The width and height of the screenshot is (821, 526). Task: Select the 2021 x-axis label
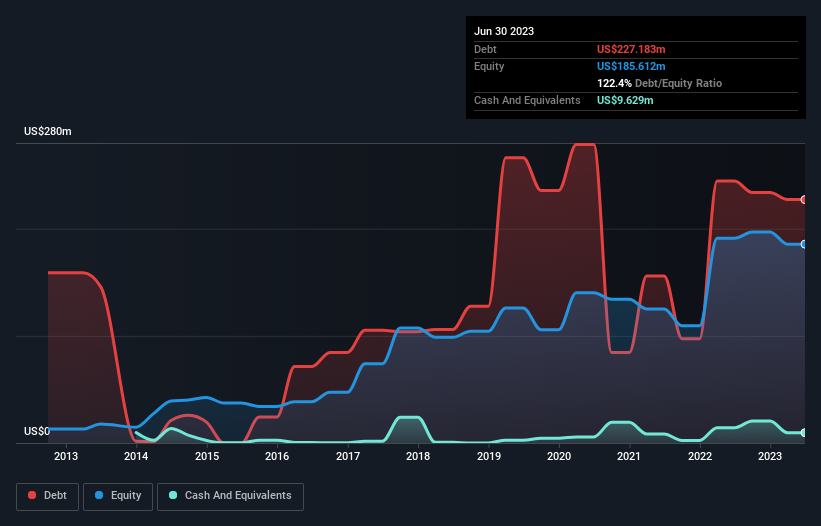coord(629,456)
